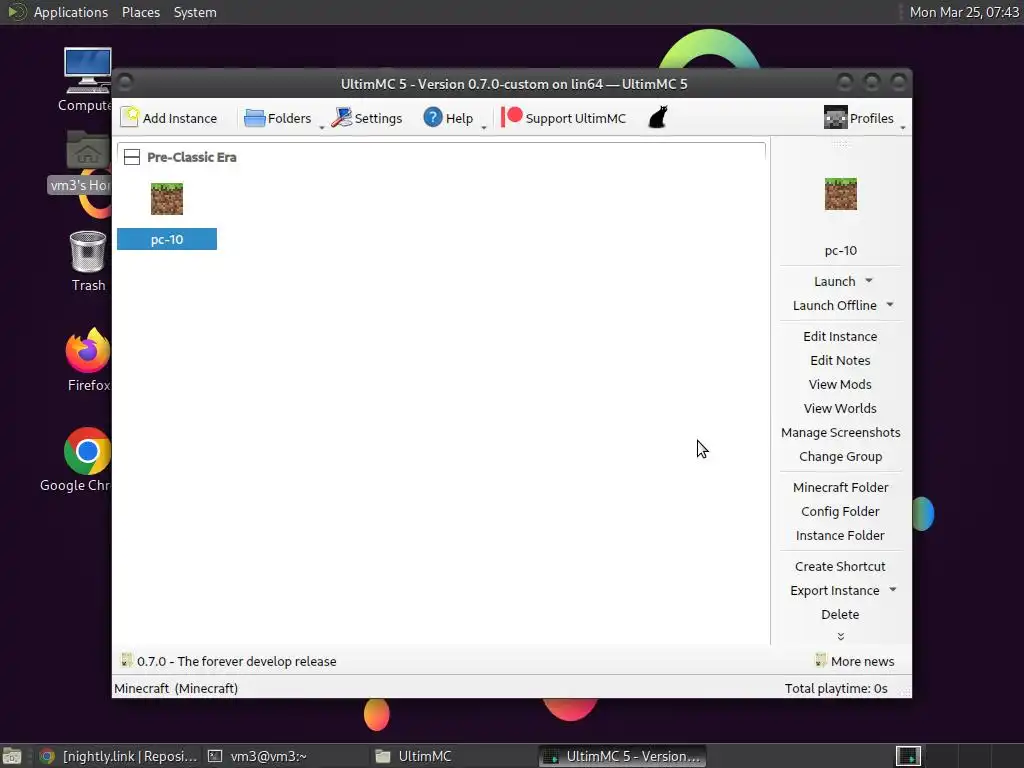Select the pc-10 instance grass block icon

click(x=167, y=199)
